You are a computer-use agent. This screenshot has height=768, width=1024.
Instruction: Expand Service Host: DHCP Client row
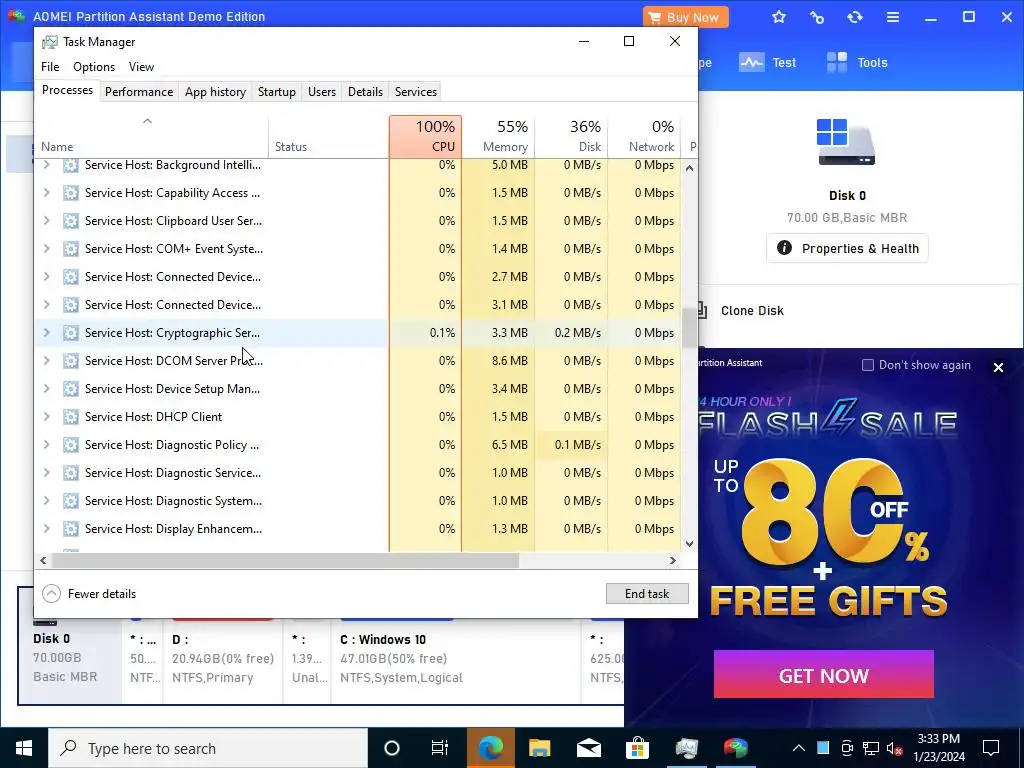coord(46,417)
